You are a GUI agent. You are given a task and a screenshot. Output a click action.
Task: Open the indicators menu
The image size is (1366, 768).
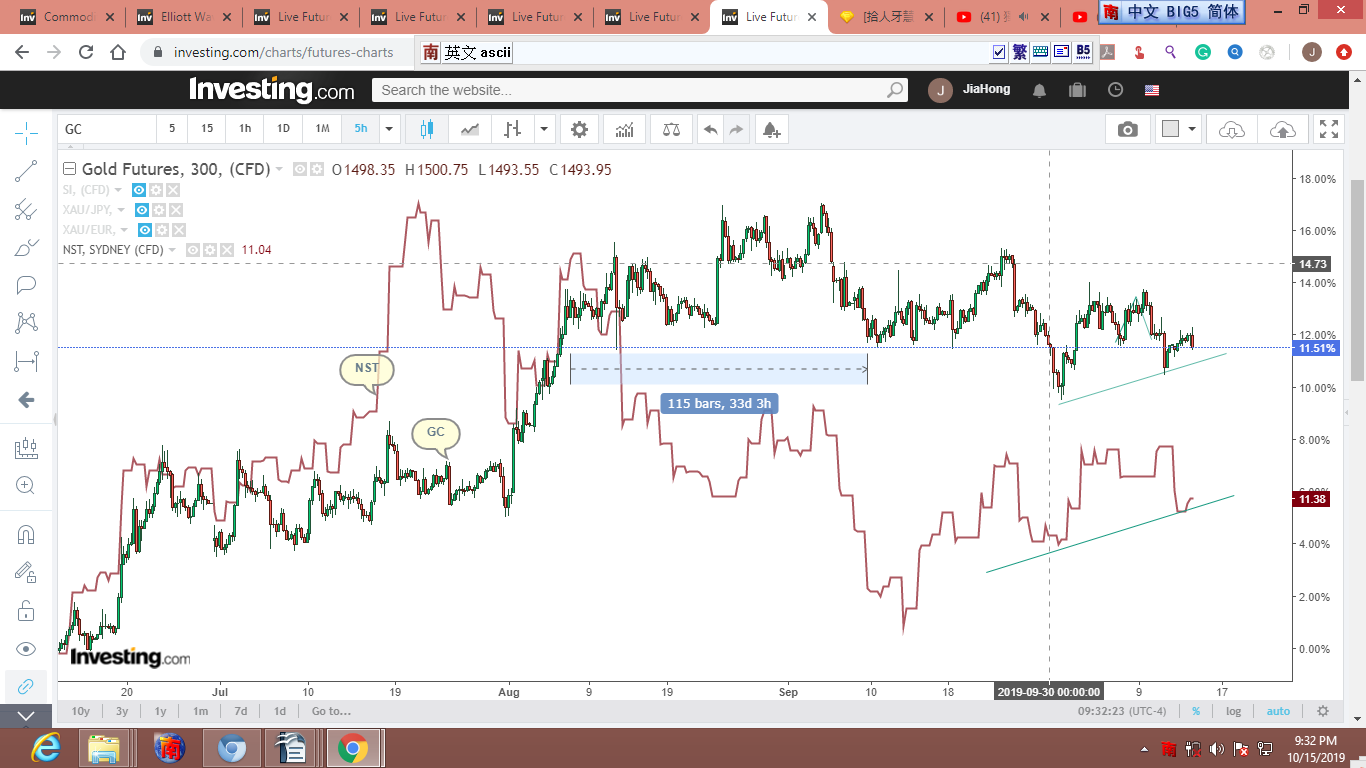[625, 129]
